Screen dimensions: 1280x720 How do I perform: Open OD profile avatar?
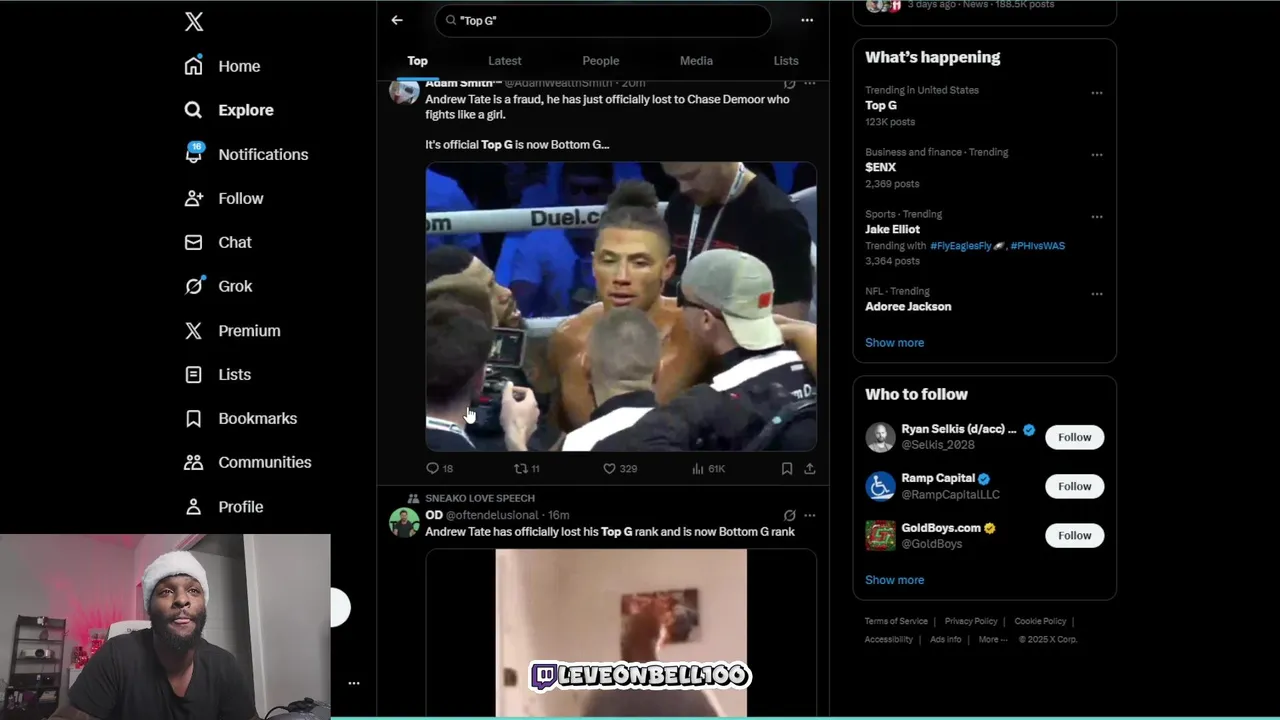(x=404, y=523)
